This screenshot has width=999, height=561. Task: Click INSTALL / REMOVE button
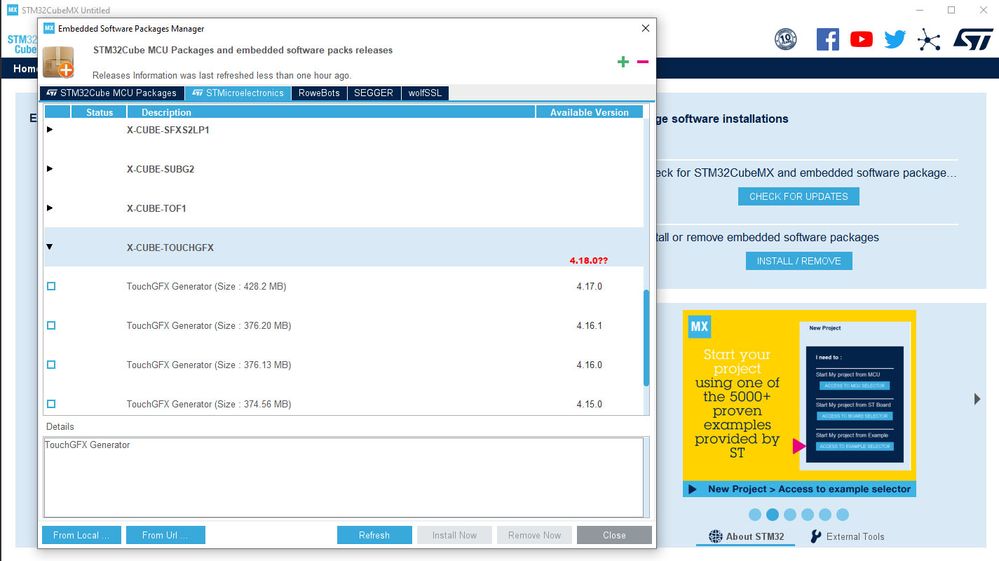point(798,261)
